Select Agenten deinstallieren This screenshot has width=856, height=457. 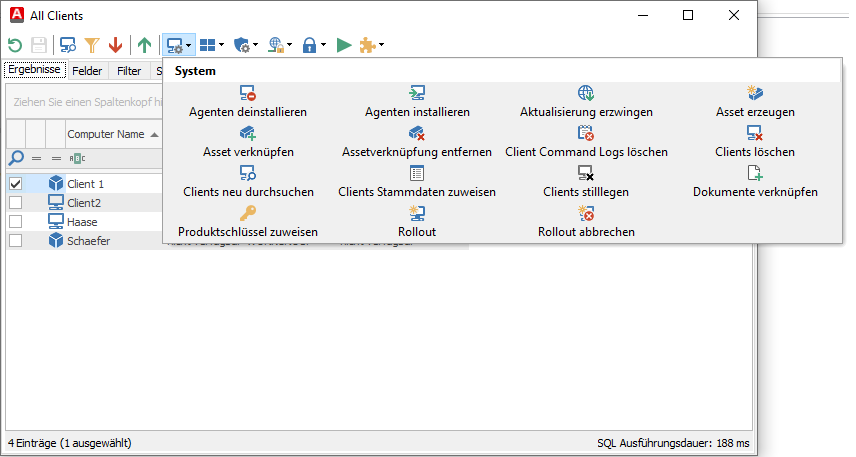248,102
